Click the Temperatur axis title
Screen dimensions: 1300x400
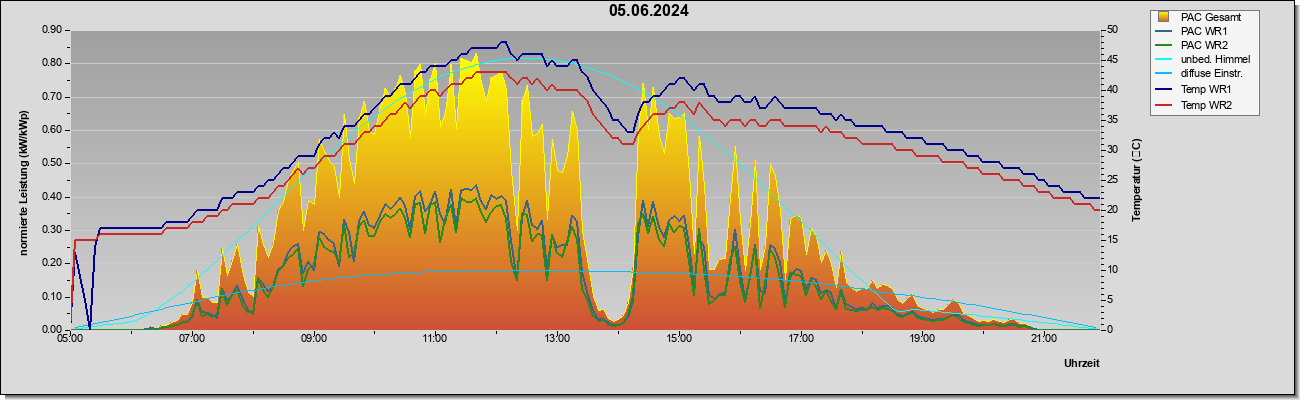[1136, 180]
